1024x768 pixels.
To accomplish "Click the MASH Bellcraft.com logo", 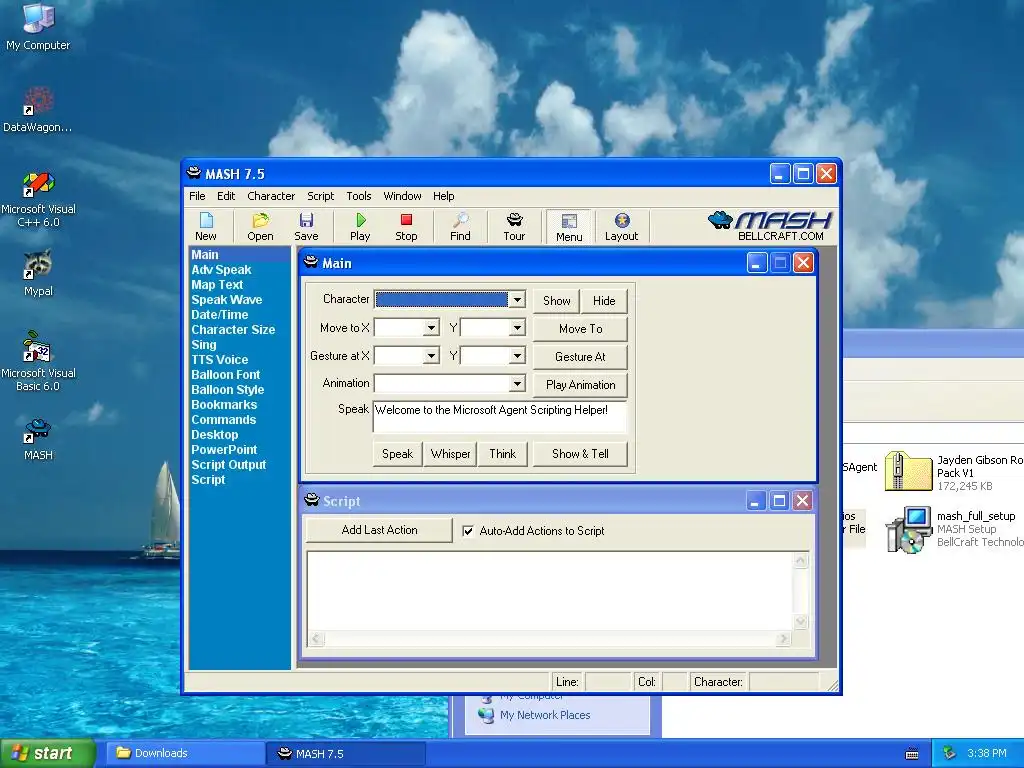I will [x=770, y=227].
